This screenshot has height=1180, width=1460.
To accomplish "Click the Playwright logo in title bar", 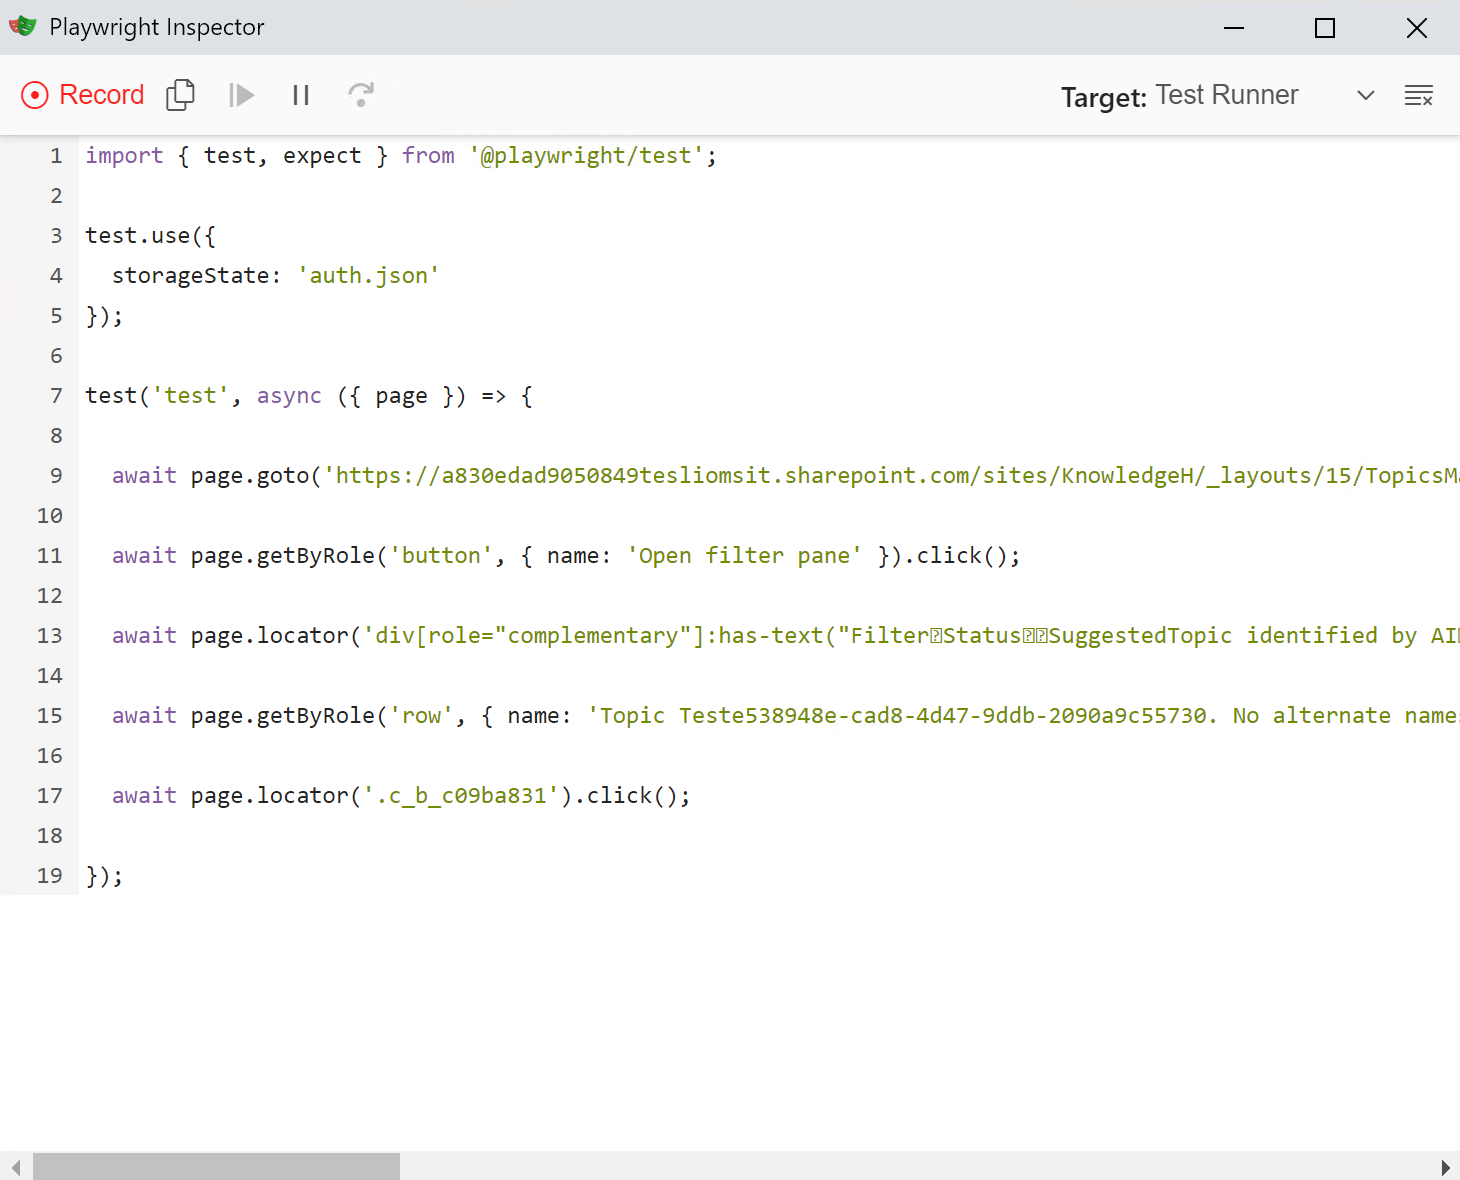I will (22, 26).
